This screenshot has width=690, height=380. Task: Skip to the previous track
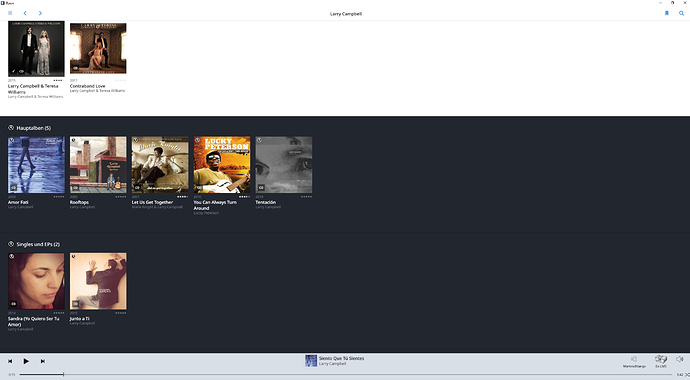(10, 361)
